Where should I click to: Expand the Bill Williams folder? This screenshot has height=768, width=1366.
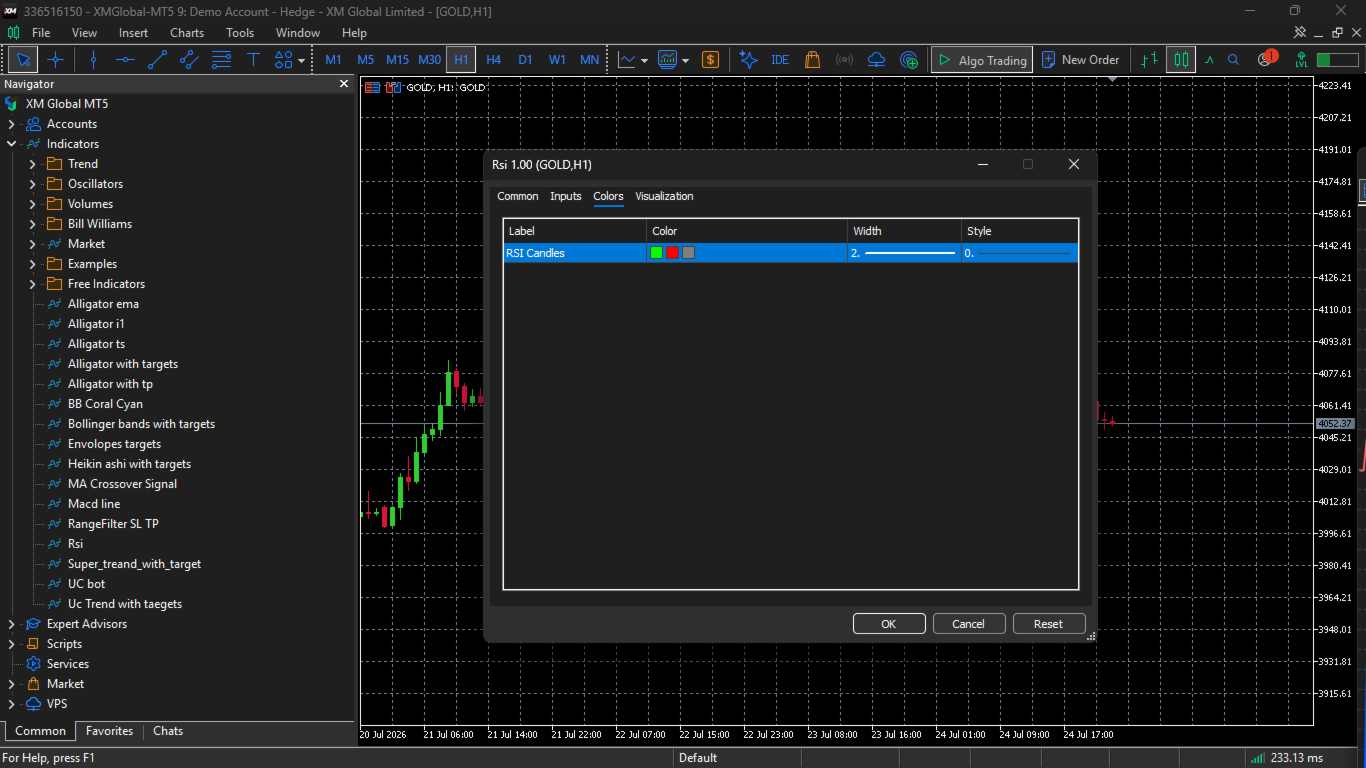tap(33, 224)
